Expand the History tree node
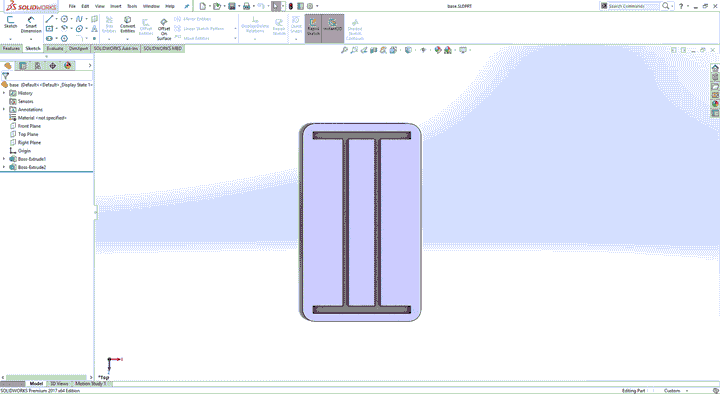This screenshot has height=394, width=720. click(x=4, y=93)
